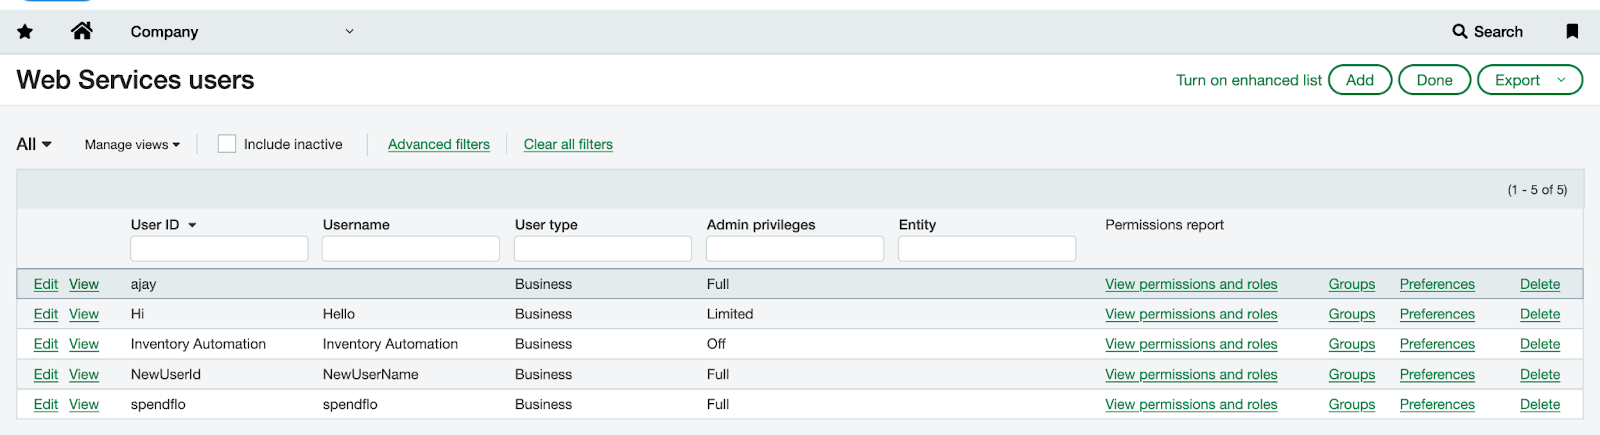Click the Add button
The height and width of the screenshot is (435, 1600).
[1359, 80]
